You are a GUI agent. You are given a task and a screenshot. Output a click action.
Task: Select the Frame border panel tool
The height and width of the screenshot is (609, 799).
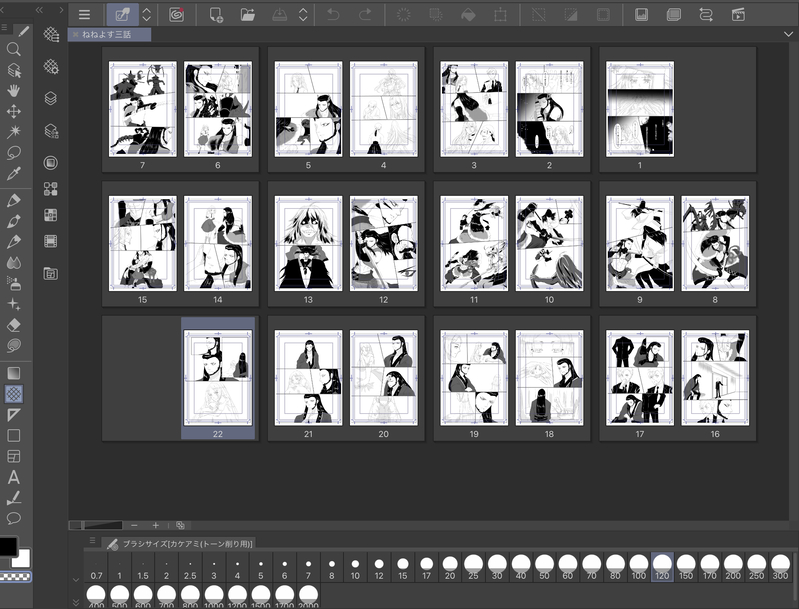click(14, 456)
